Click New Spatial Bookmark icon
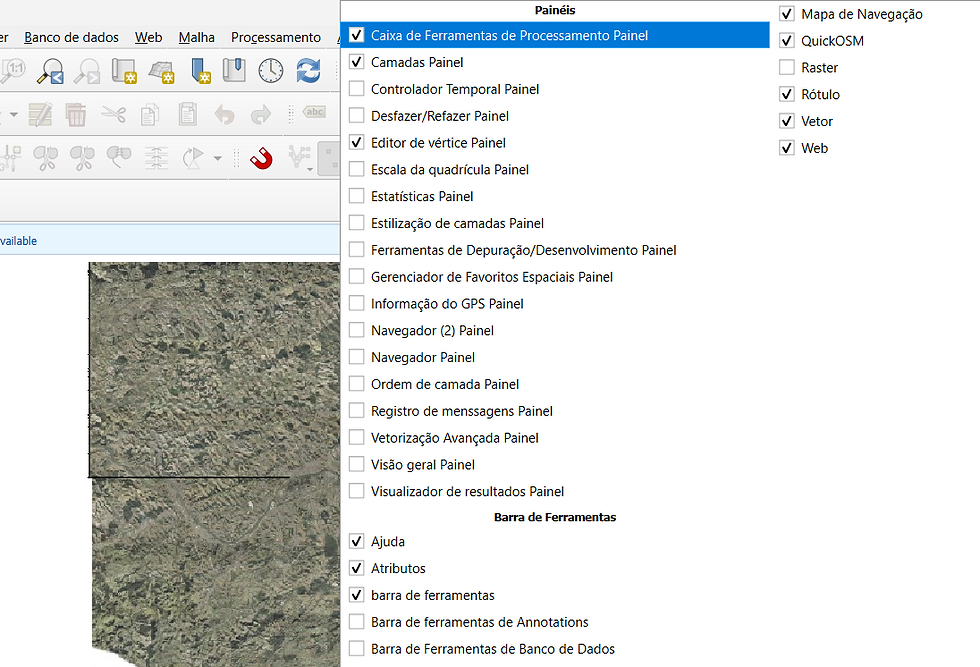Screen dimensions: 980x667 tap(200, 71)
